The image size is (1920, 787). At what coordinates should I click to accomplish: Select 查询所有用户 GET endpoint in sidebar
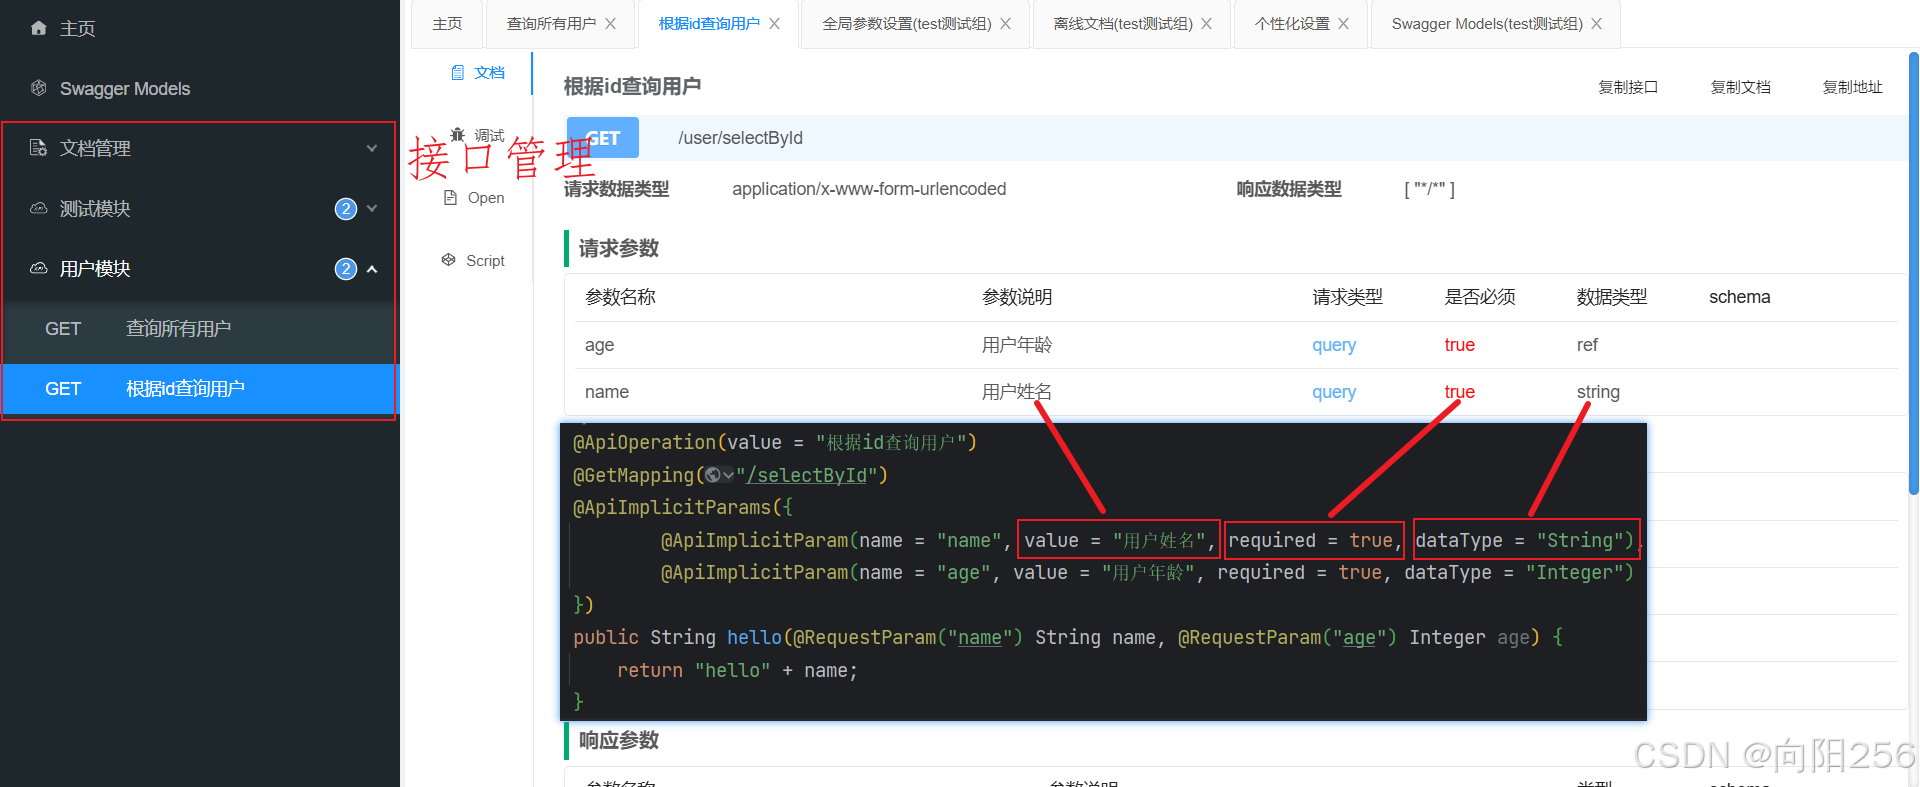tap(200, 328)
